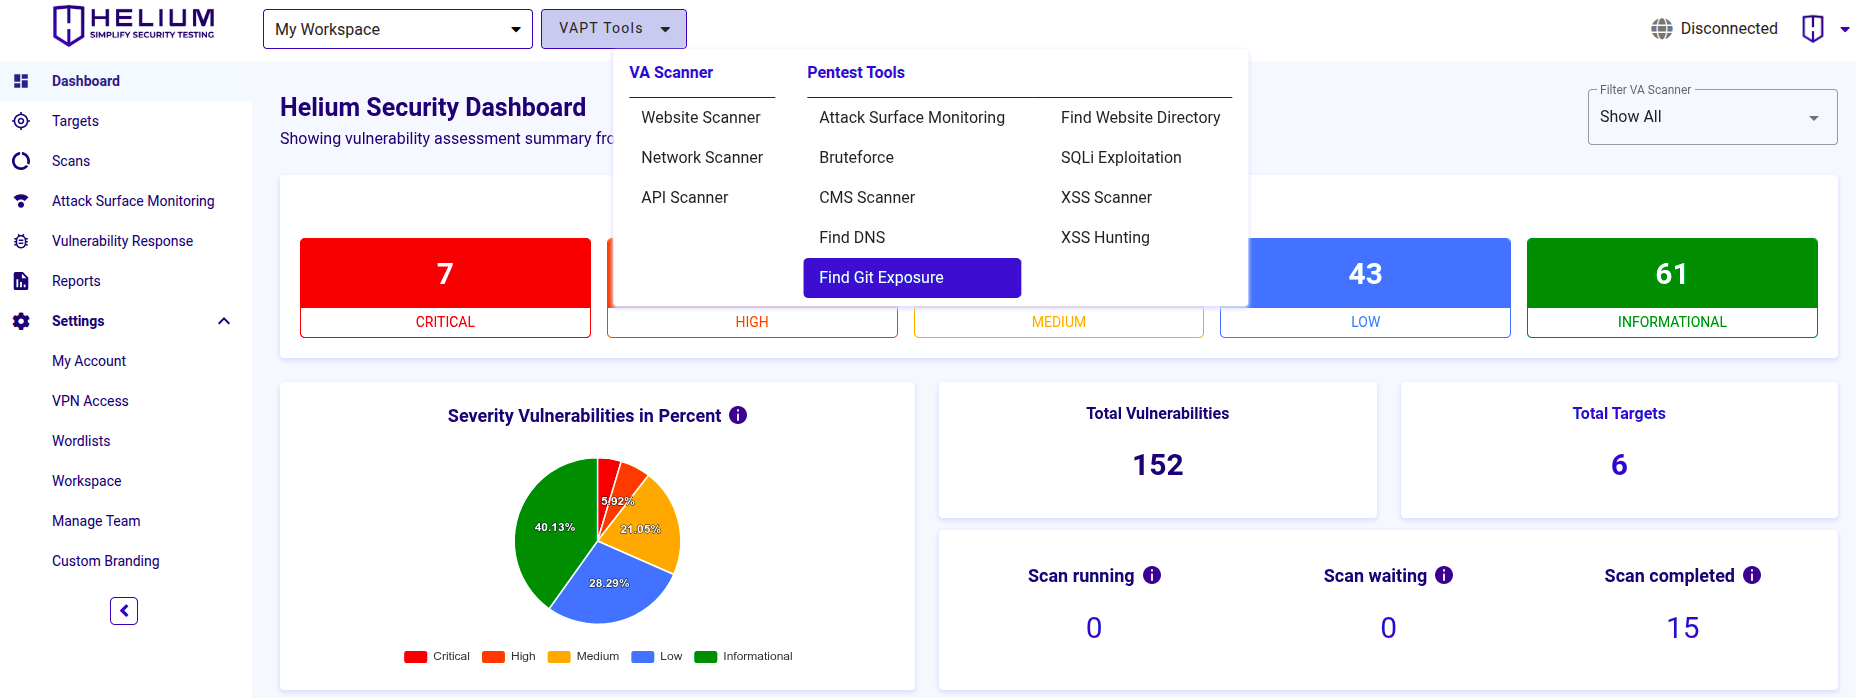This screenshot has width=1856, height=698.
Task: Collapse the sidebar with the arrow button
Action: point(124,611)
